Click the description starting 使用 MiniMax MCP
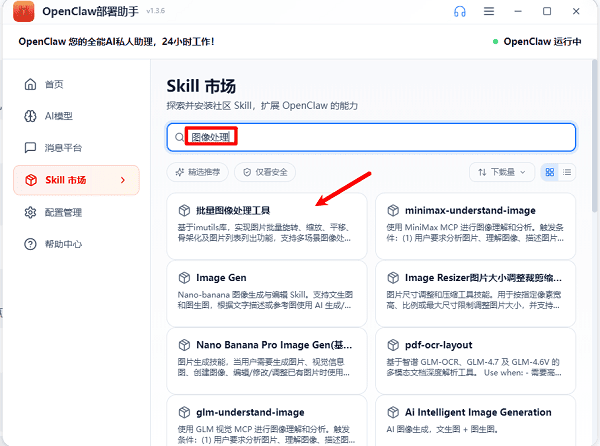The image size is (600, 446). [x=475, y=233]
